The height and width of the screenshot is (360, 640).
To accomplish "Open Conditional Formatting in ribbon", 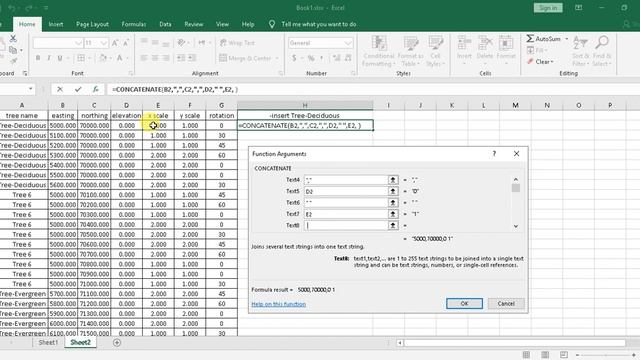I will point(379,52).
